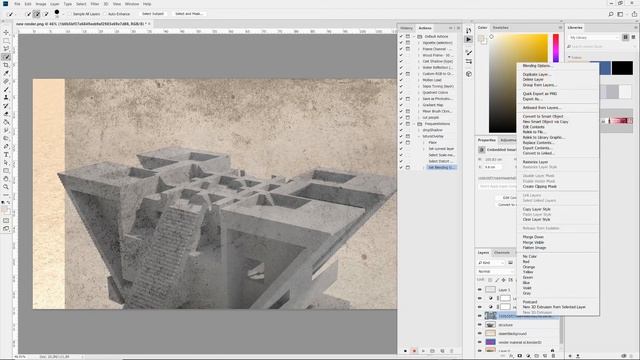Choose Rasterize Layer in context menu
The width and height of the screenshot is (640, 360).
coord(535,162)
